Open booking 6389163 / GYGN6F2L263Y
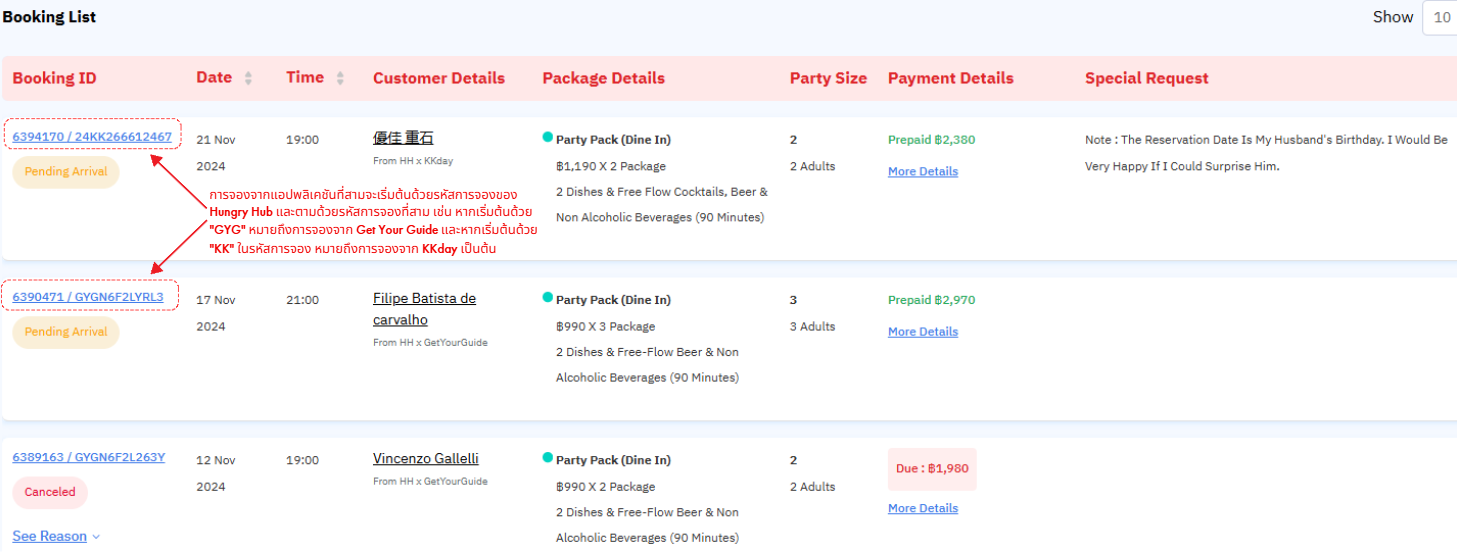This screenshot has width=1457, height=556. coord(89,457)
